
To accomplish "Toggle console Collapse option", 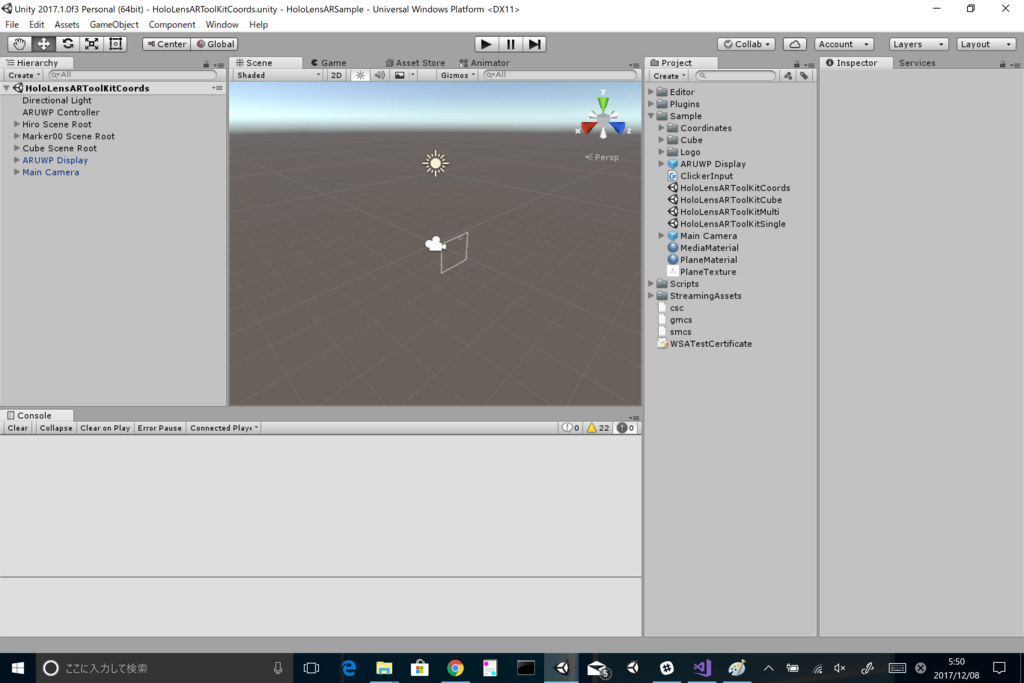I will click(x=56, y=428).
